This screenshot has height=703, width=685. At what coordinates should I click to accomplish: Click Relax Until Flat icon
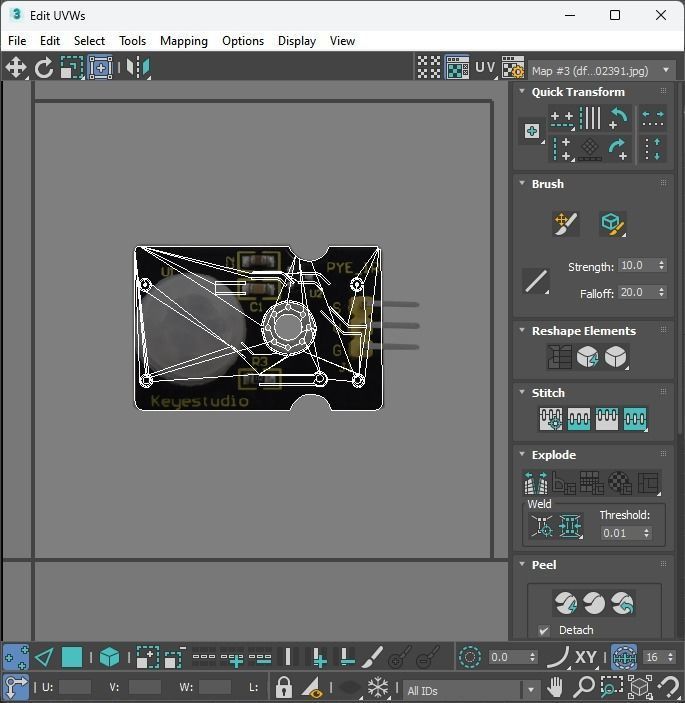tap(587, 357)
